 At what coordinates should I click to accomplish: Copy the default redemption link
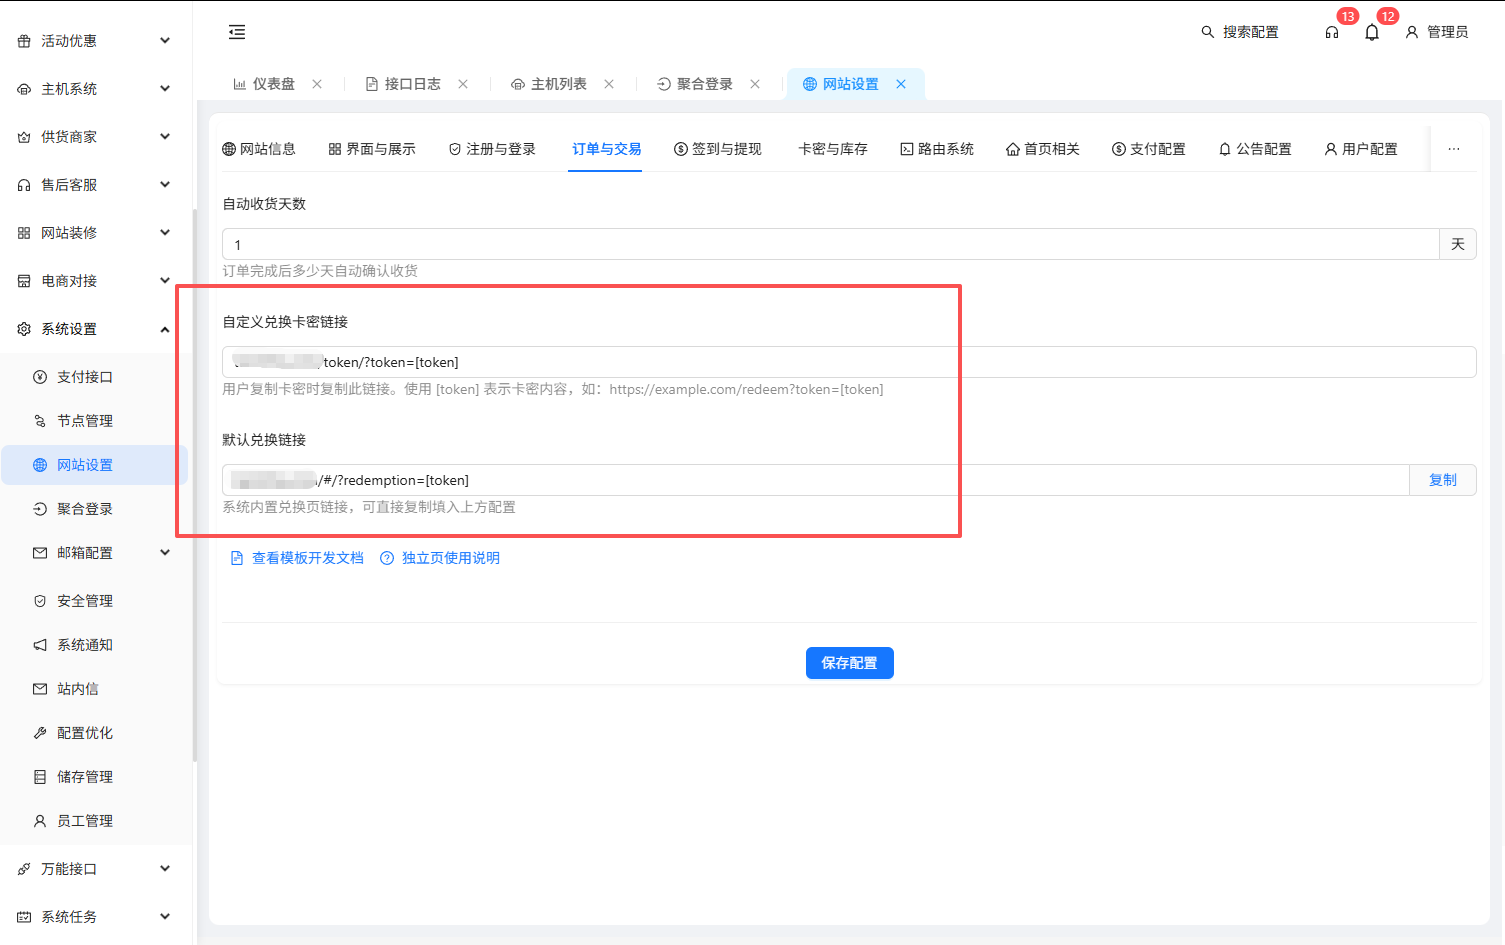coord(1442,480)
